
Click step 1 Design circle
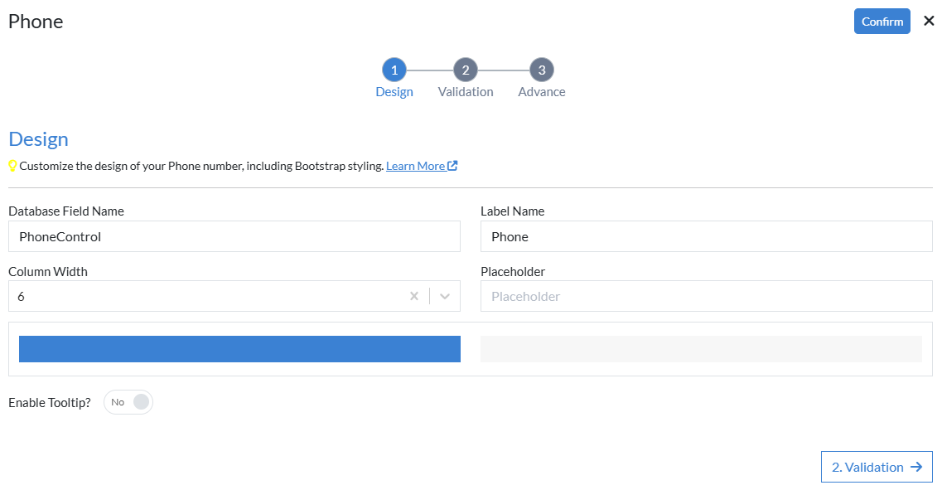click(394, 70)
